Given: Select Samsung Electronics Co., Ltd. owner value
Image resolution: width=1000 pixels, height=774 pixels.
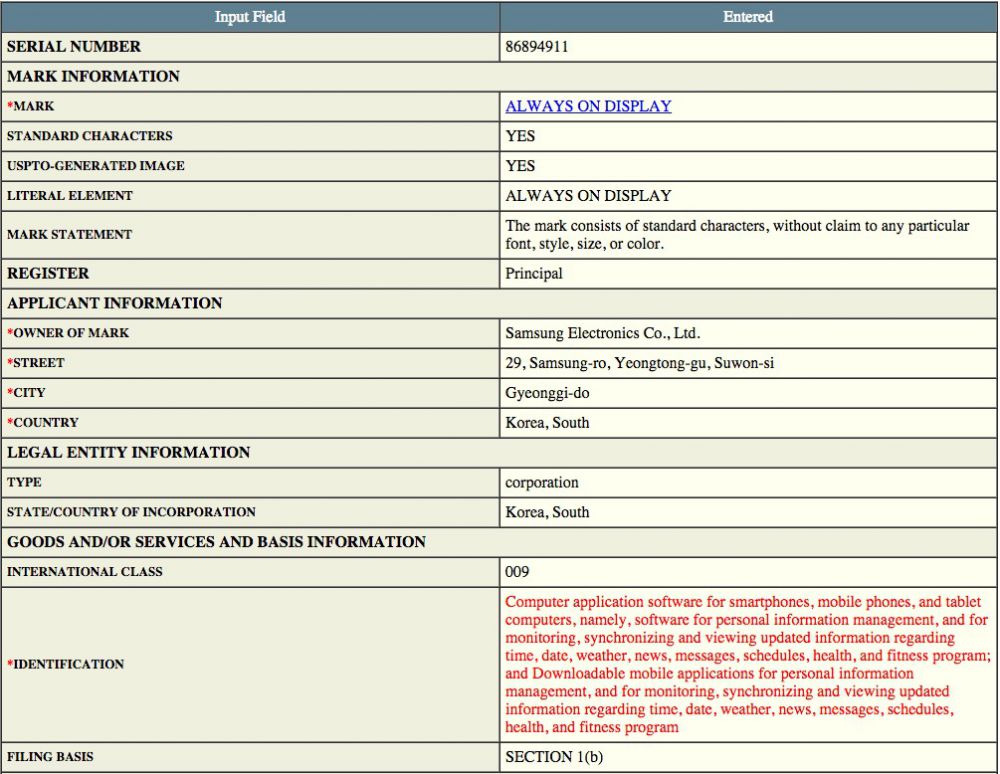Looking at the screenshot, I should tap(603, 333).
